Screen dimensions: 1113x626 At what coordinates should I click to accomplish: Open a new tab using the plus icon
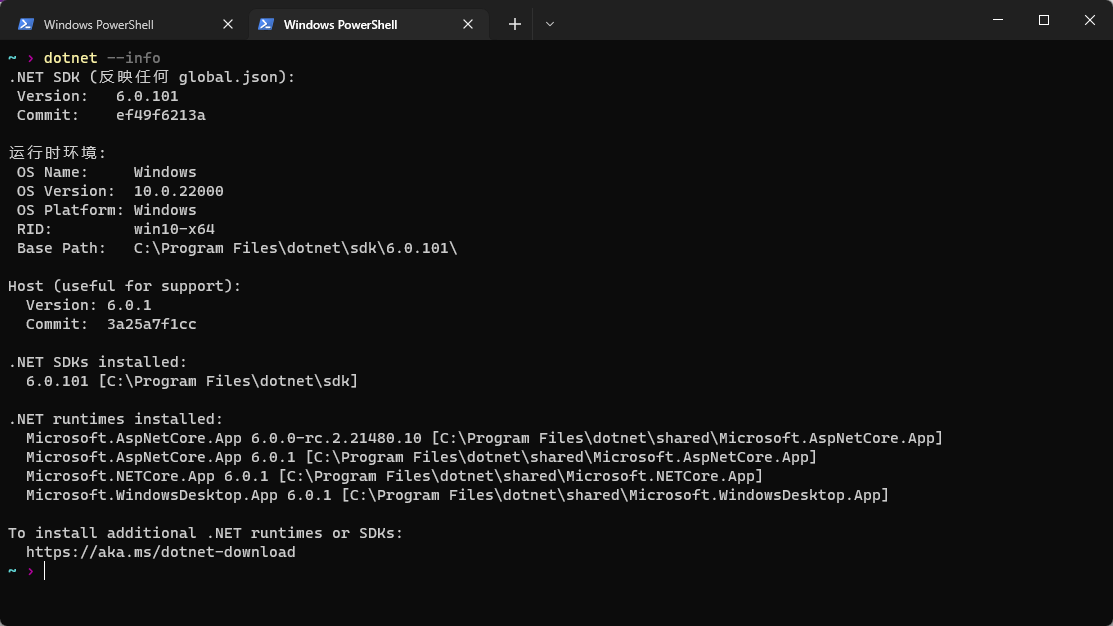coord(514,23)
